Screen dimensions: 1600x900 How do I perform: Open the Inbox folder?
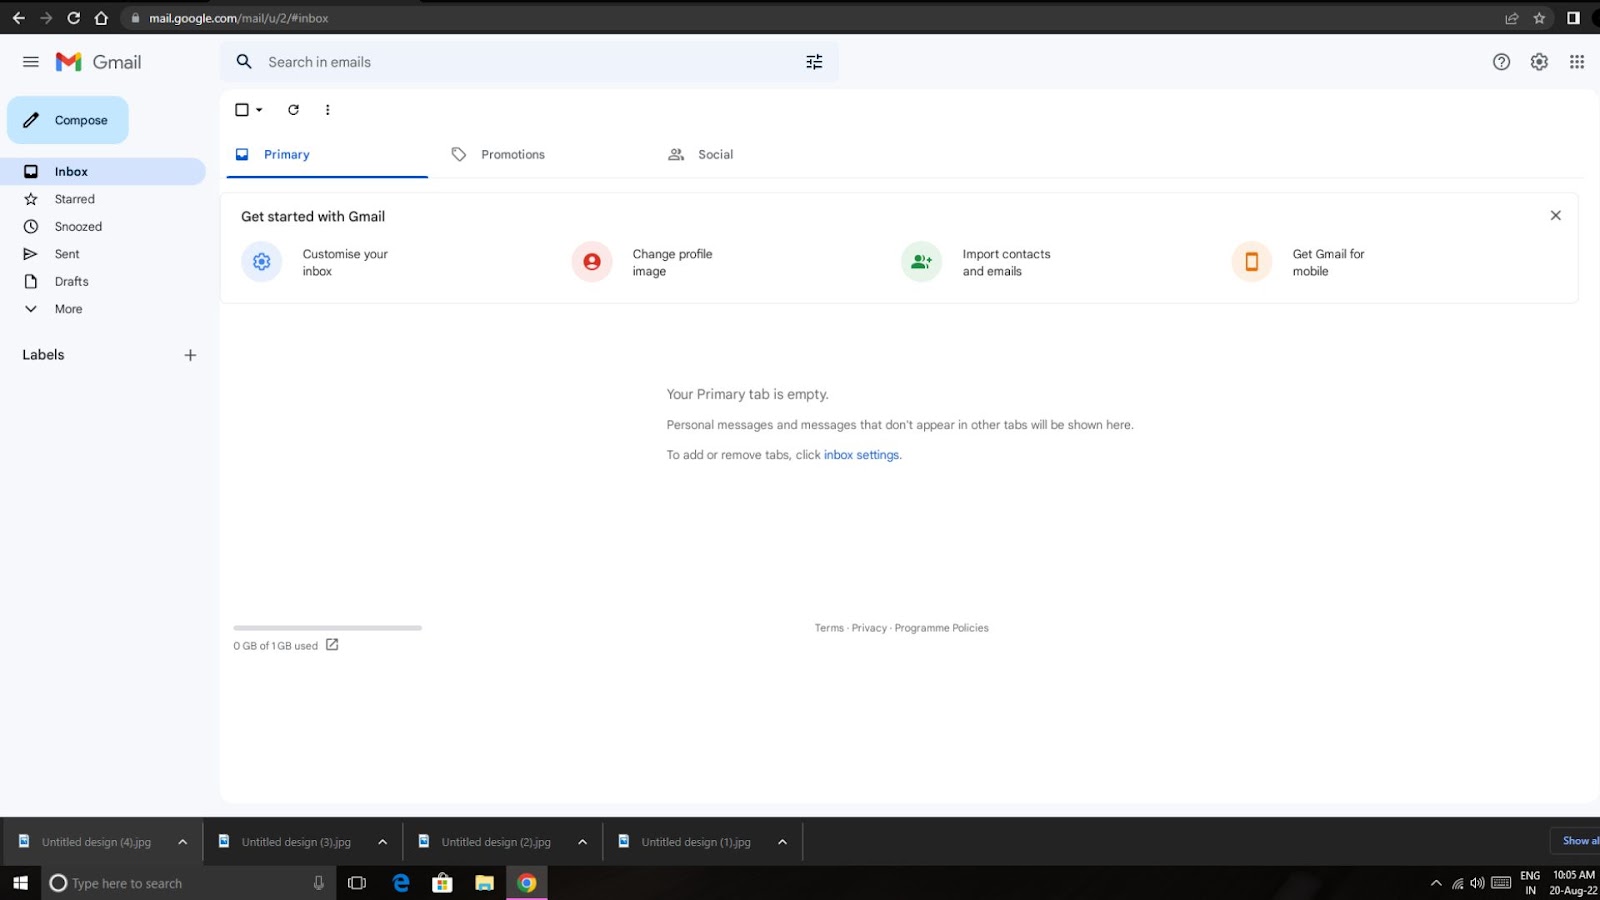pos(102,171)
